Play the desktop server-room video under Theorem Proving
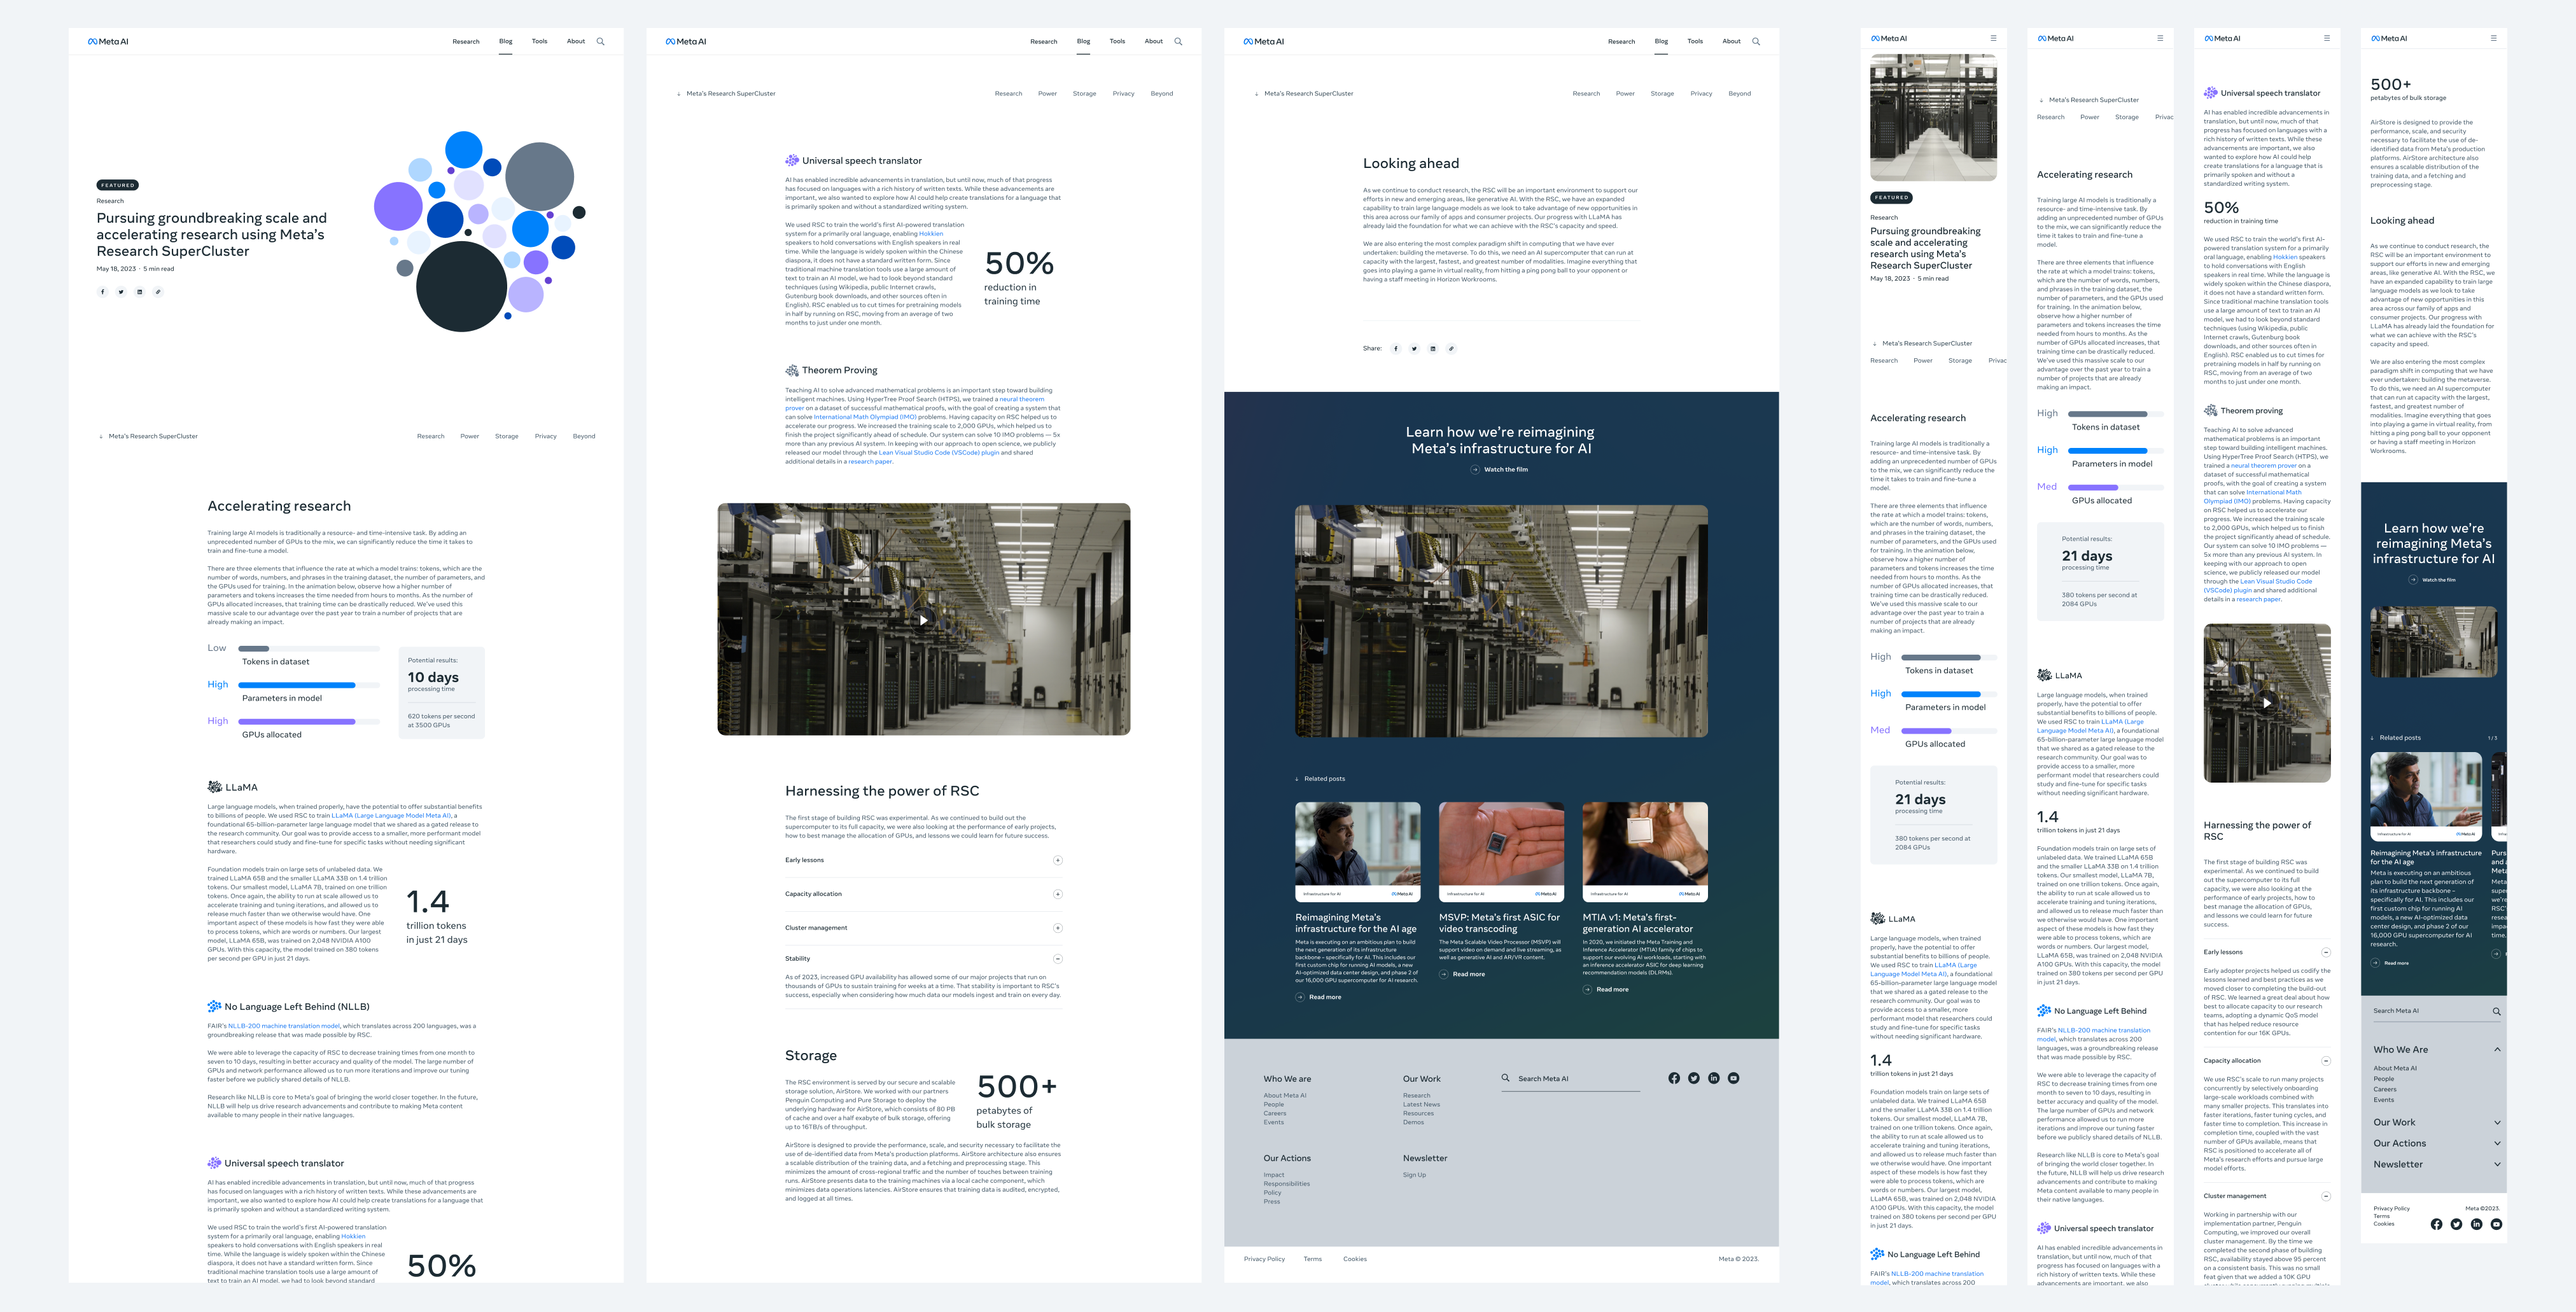This screenshot has height=1312, width=2576. point(923,620)
